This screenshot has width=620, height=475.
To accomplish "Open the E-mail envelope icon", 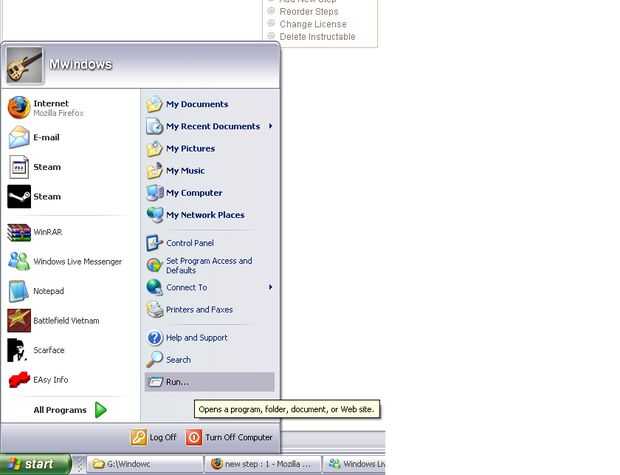I will coord(19,137).
